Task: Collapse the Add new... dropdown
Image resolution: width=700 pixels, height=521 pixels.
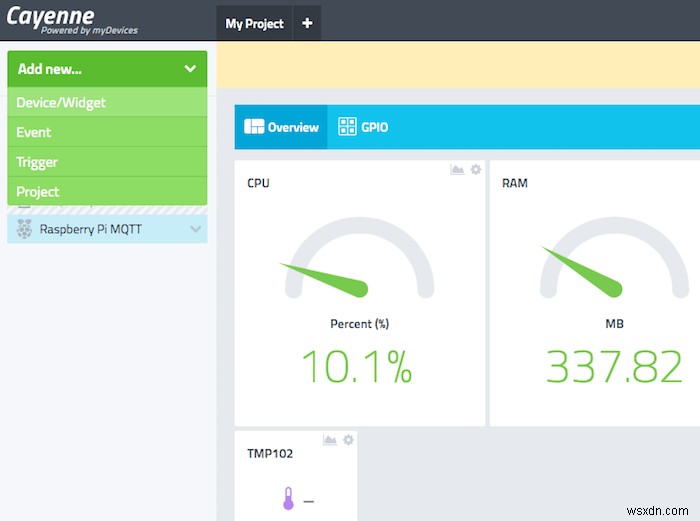Action: pos(190,69)
